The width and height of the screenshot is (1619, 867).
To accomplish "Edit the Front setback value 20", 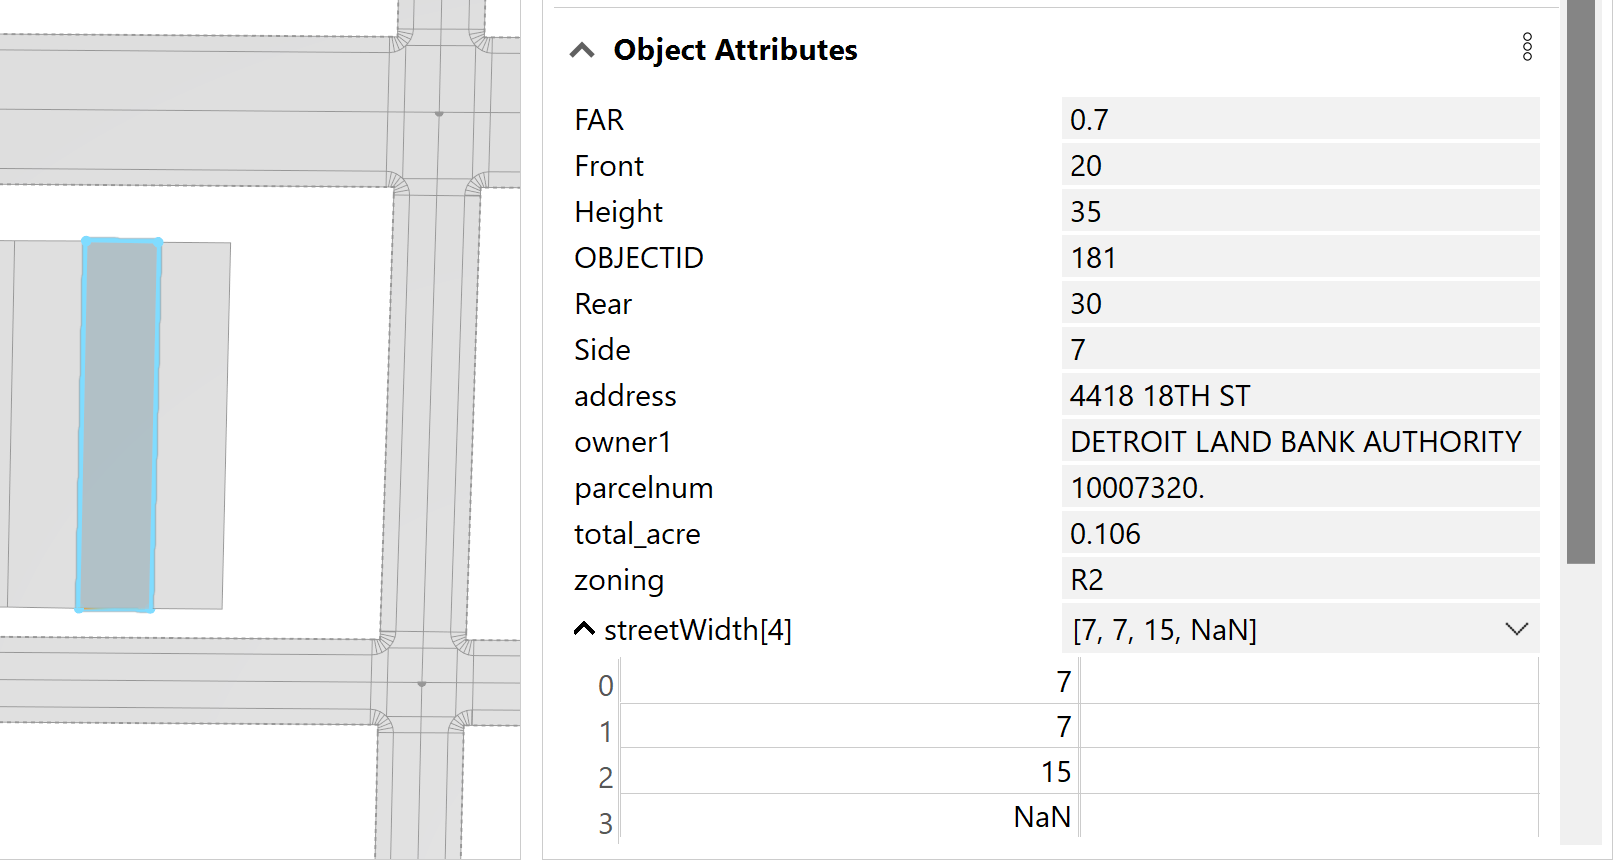I will (x=1299, y=166).
